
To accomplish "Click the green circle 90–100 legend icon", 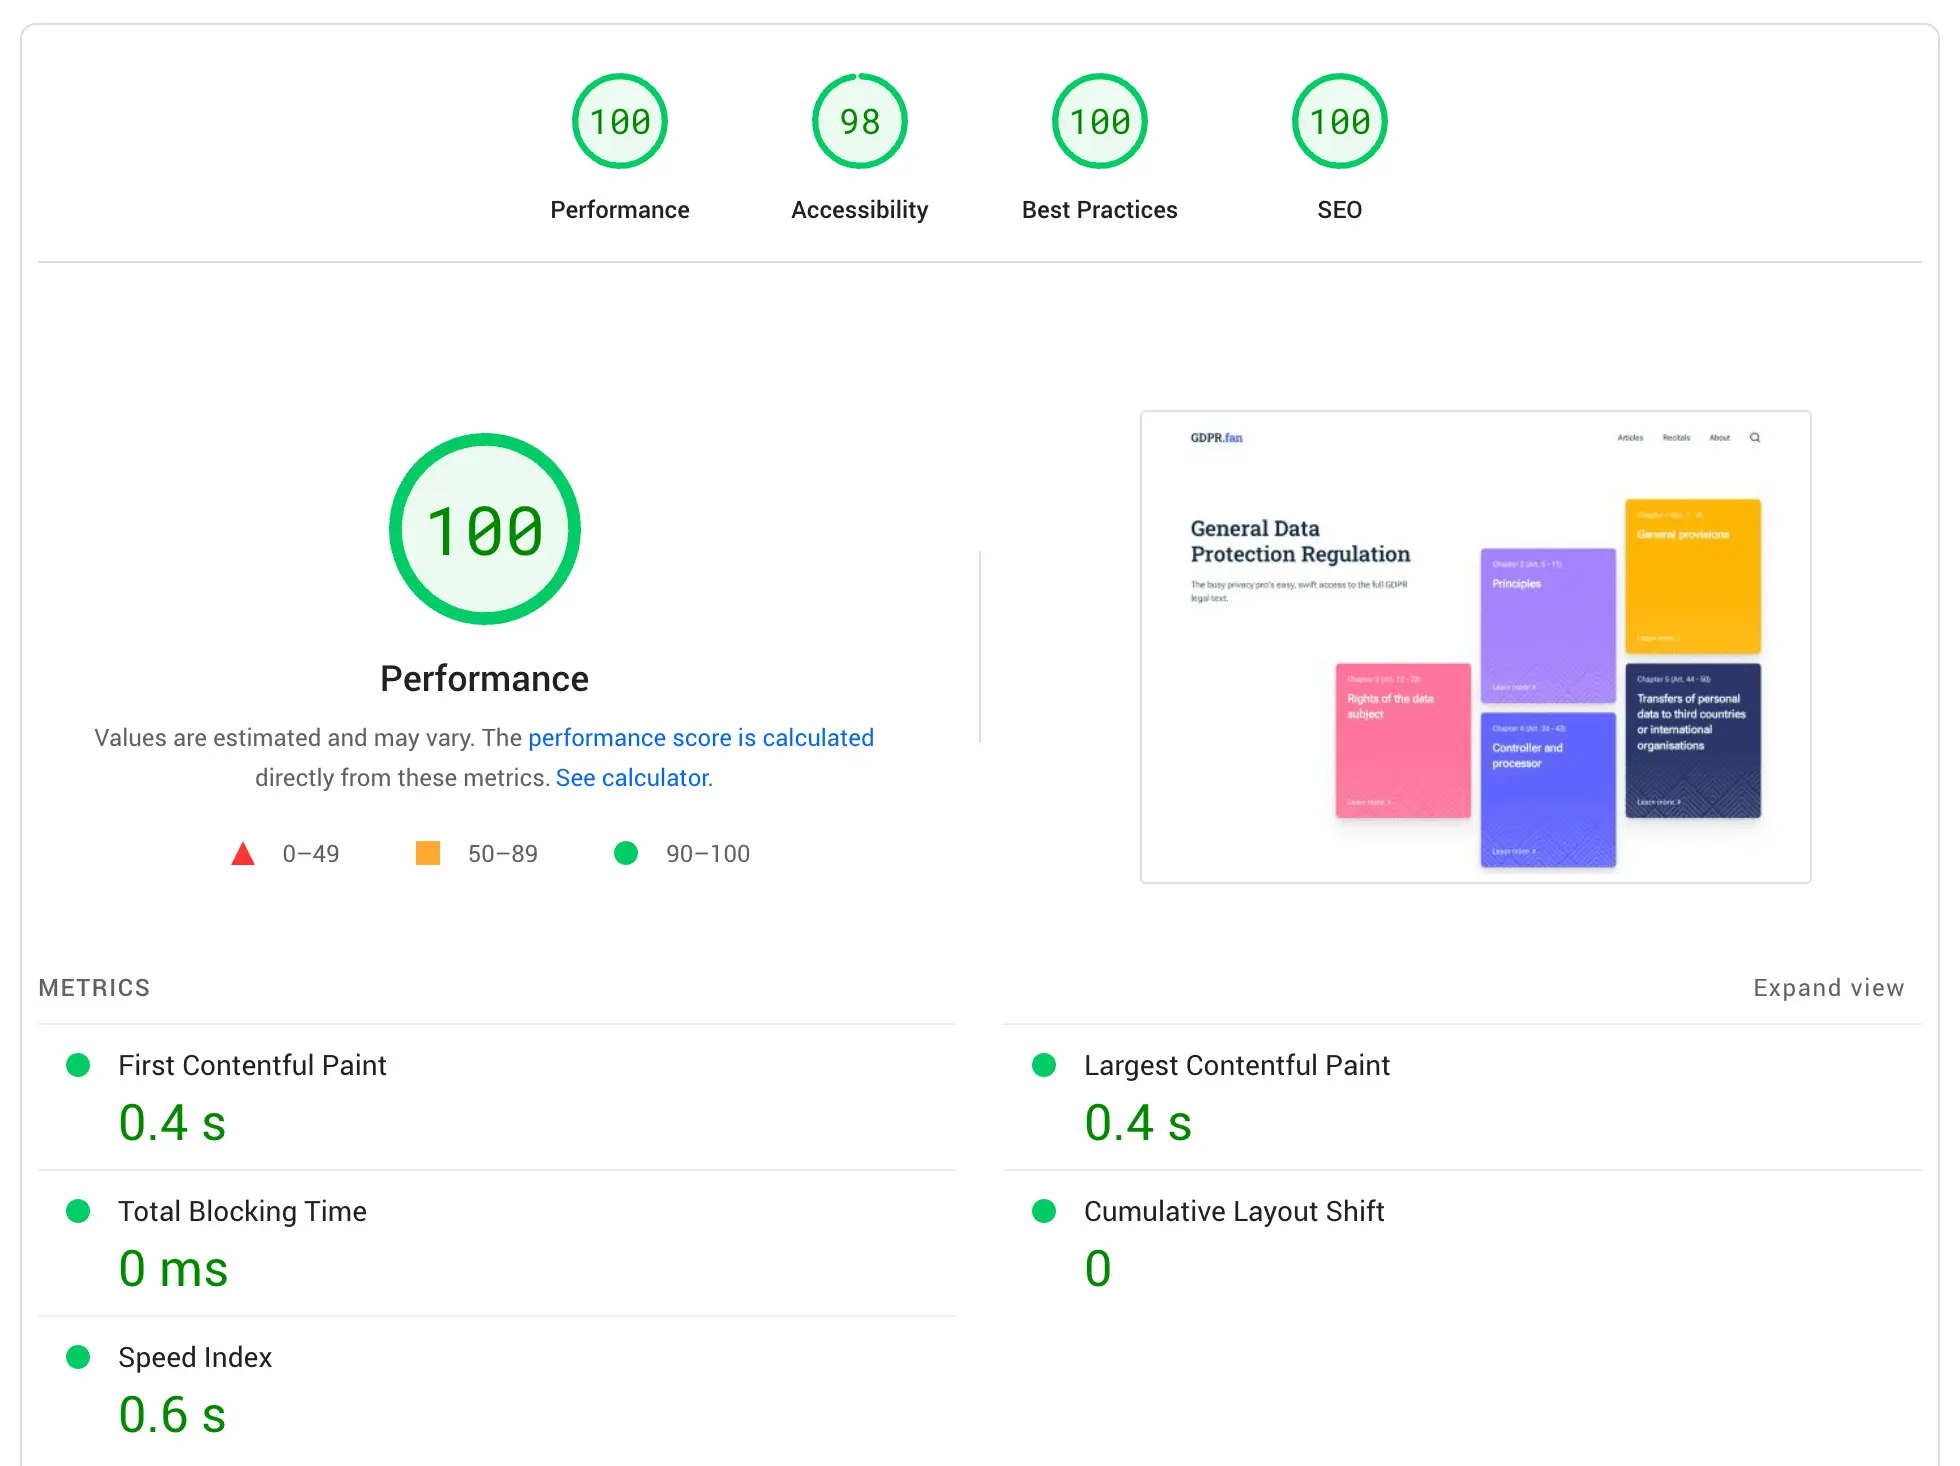I will (x=627, y=853).
